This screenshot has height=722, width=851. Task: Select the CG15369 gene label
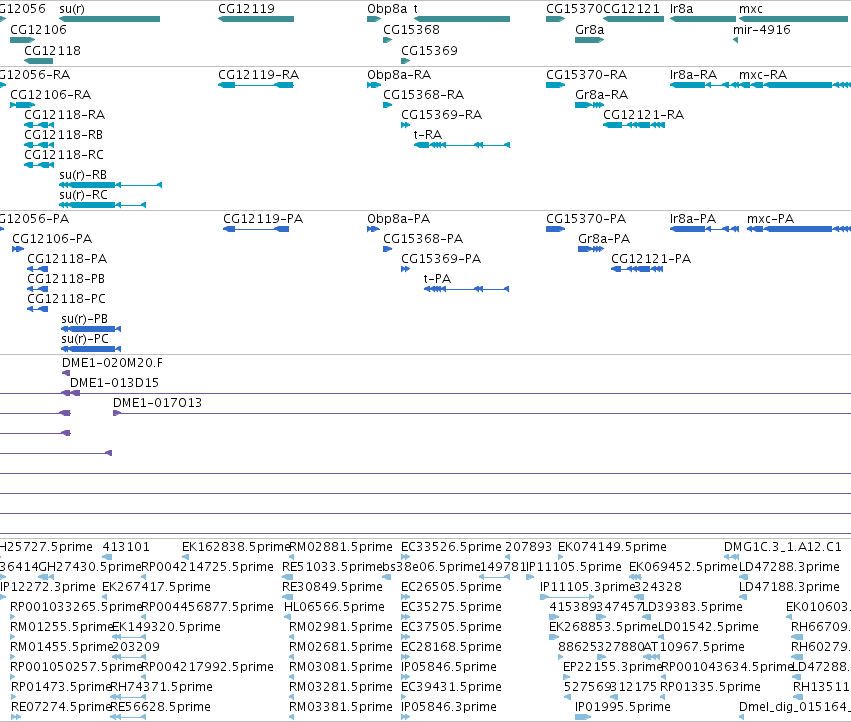(429, 50)
